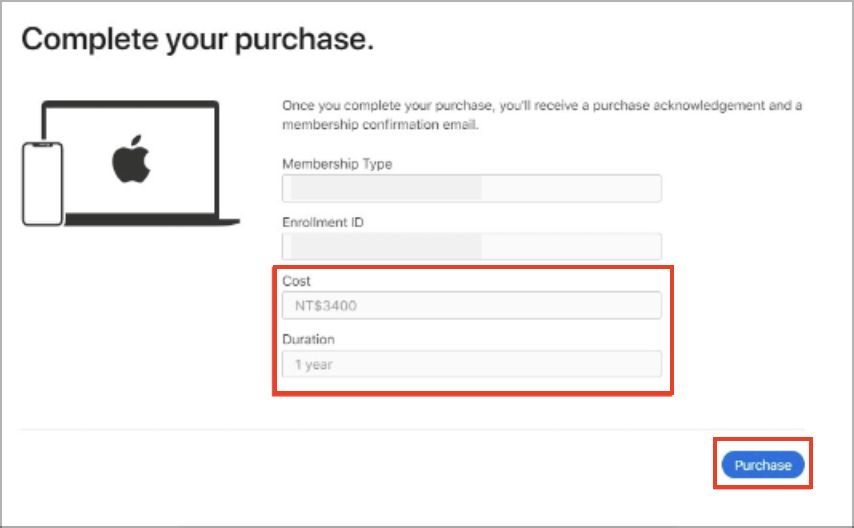Click the notch on the iPhone illustration
This screenshot has width=854, height=528.
42,145
